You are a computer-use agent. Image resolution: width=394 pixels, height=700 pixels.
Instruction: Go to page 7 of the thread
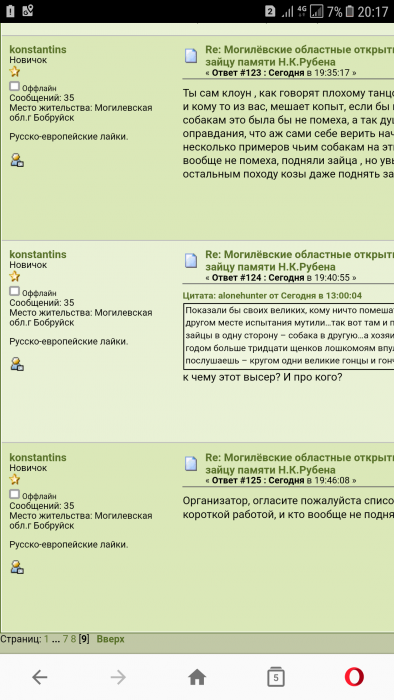tap(65, 639)
